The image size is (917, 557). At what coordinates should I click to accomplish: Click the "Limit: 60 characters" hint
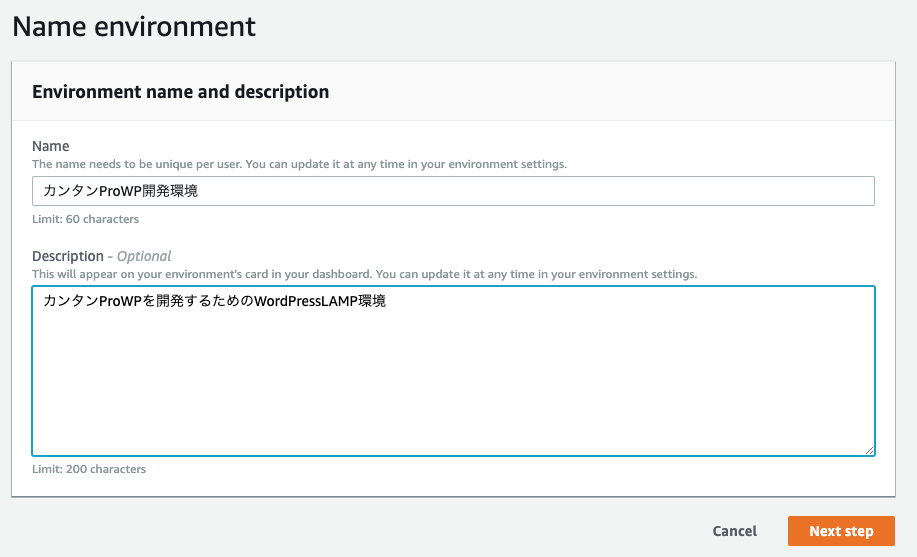pos(85,219)
